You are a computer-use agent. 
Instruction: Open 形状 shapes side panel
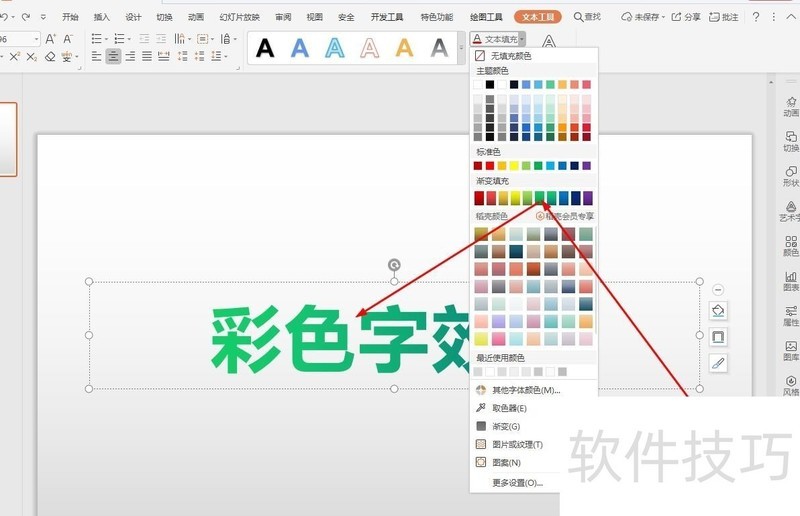tap(791, 177)
